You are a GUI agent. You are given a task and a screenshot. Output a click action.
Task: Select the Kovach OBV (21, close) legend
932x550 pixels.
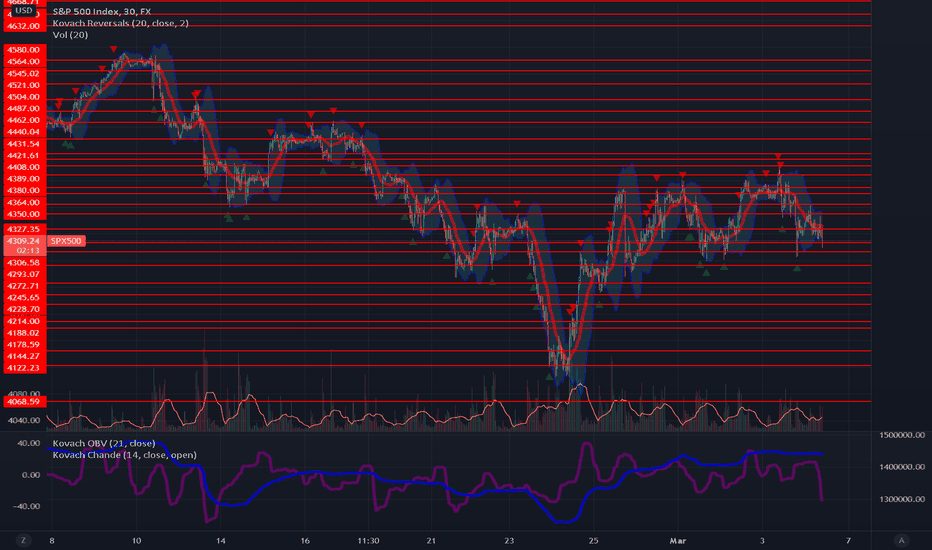pyautogui.click(x=104, y=444)
